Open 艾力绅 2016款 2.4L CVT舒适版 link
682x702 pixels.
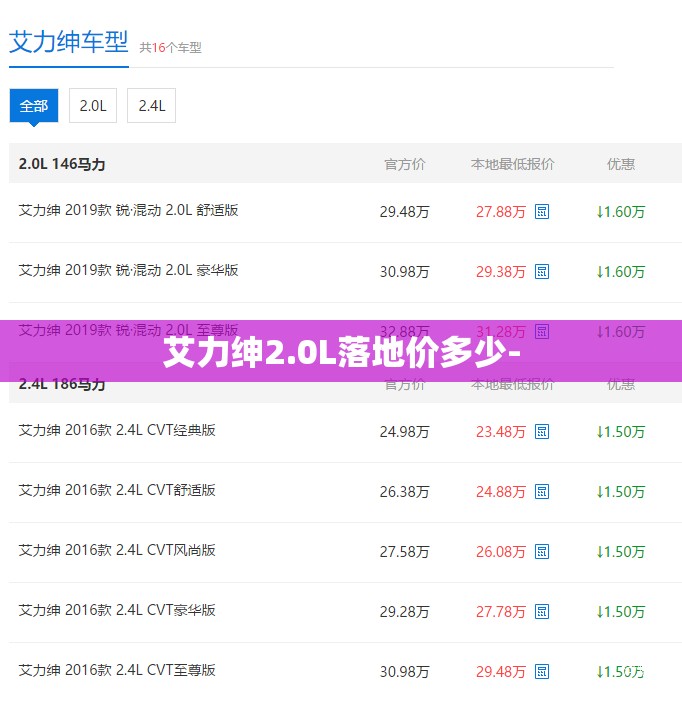(x=117, y=490)
